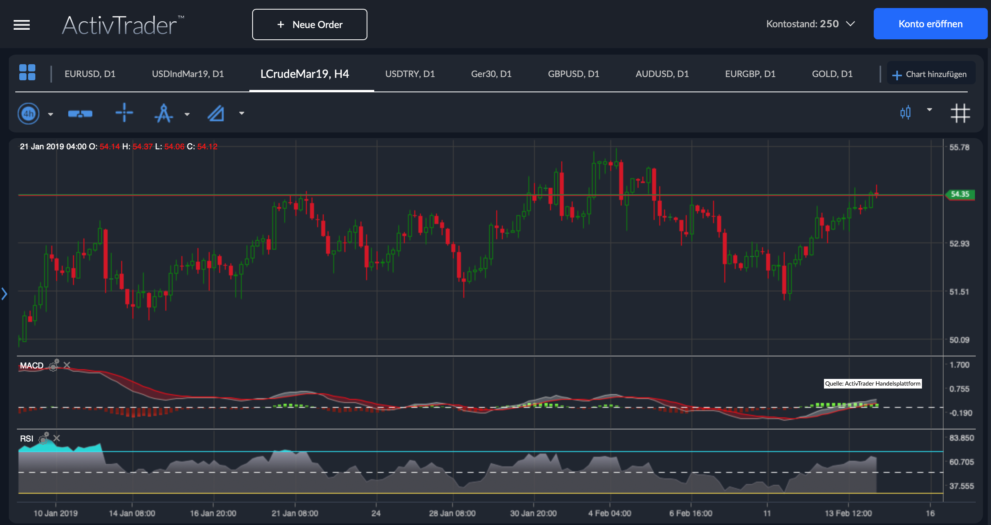
Task: Click the 55.78 price axis label
Action: point(959,147)
